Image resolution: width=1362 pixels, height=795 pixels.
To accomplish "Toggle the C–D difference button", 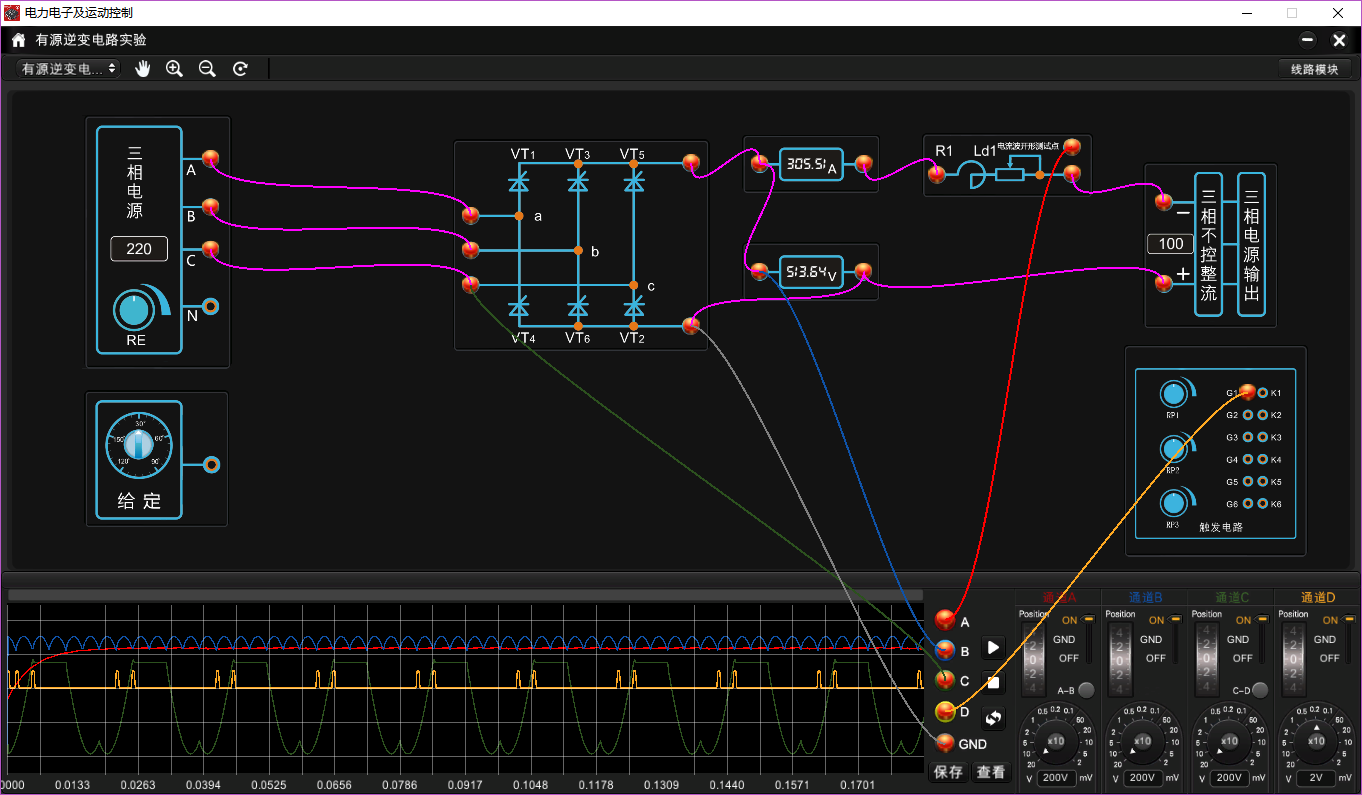I will (1260, 690).
